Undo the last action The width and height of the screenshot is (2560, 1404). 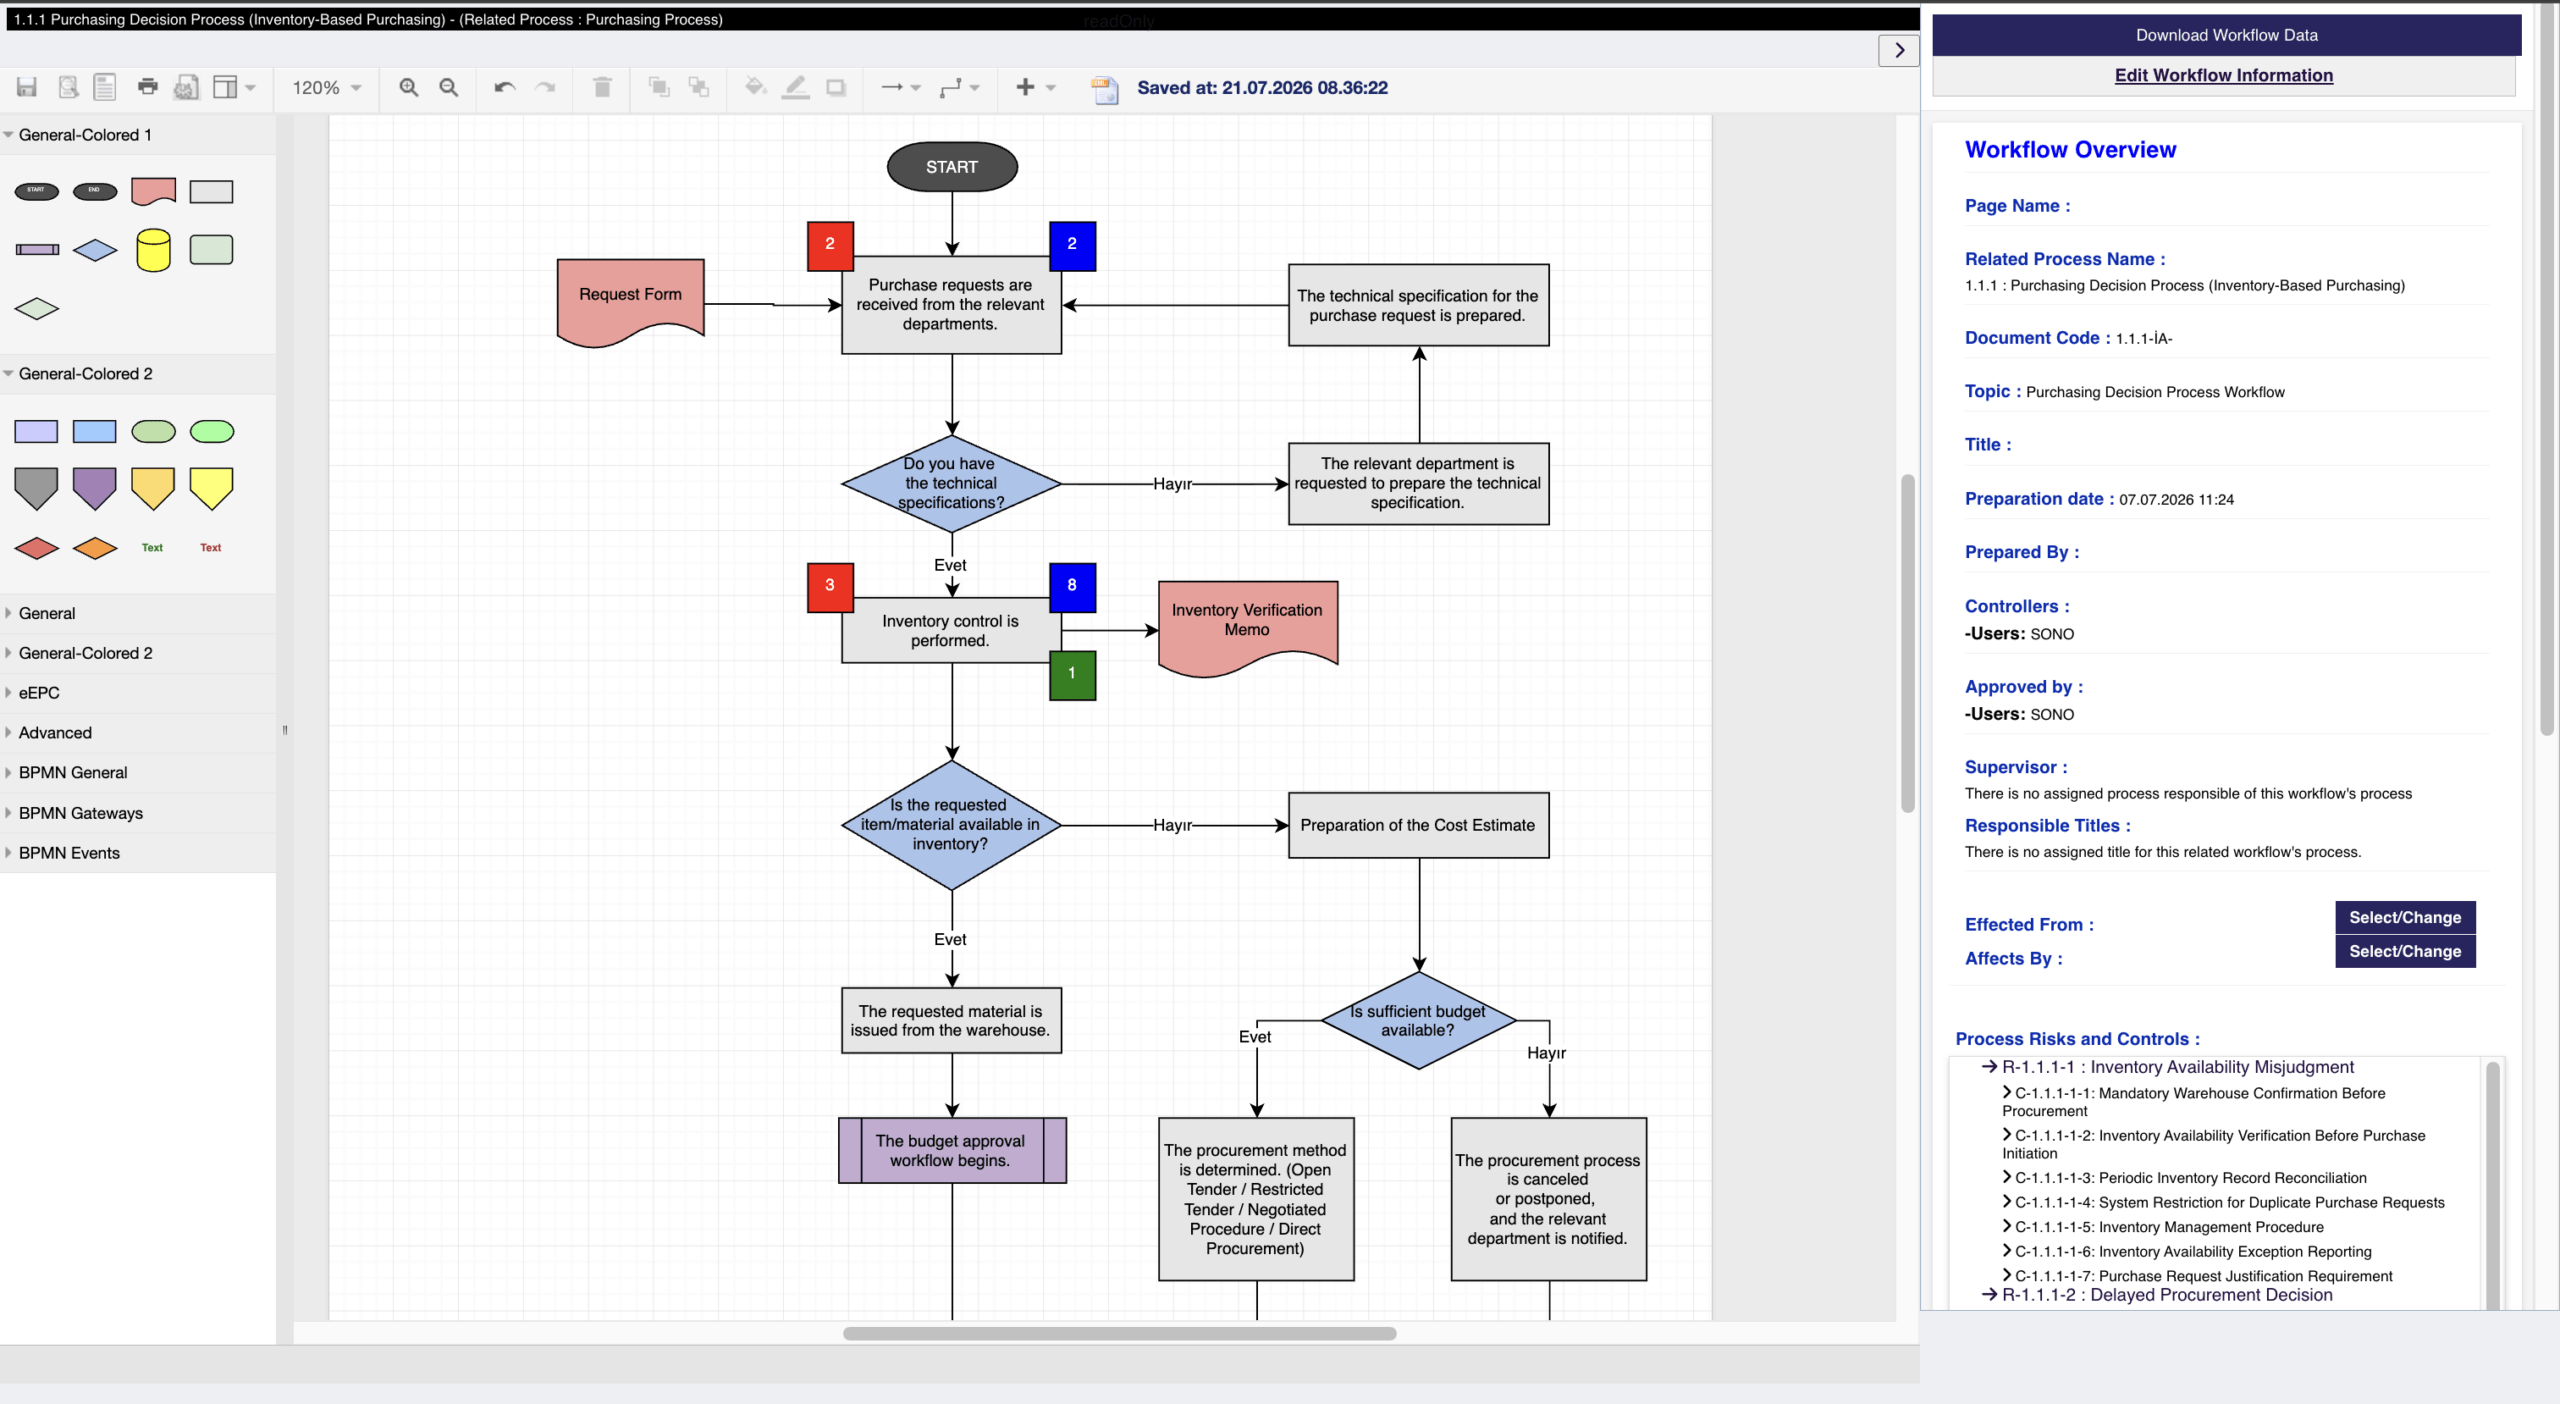pos(505,88)
